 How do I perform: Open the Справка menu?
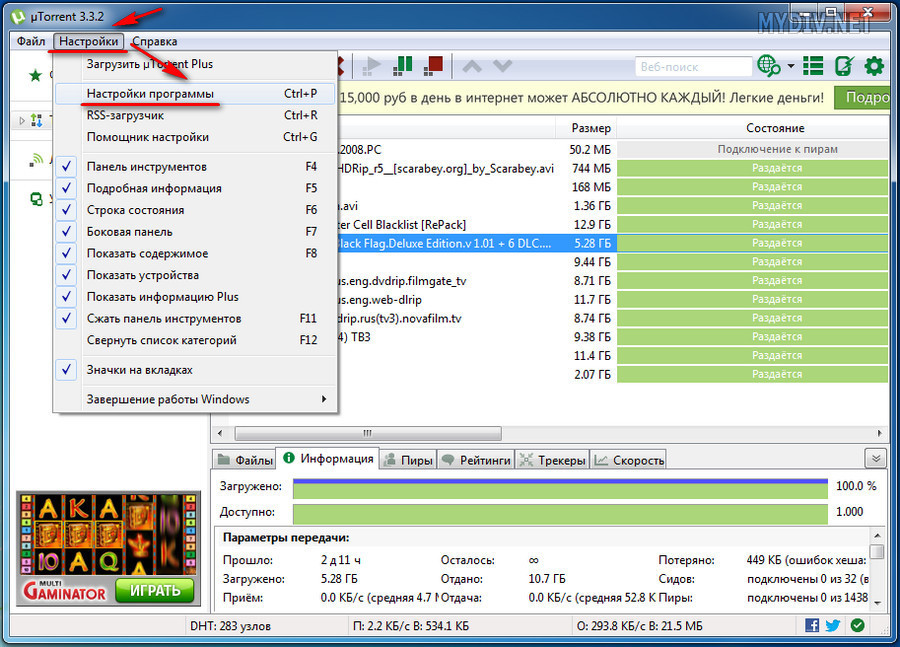[x=154, y=41]
